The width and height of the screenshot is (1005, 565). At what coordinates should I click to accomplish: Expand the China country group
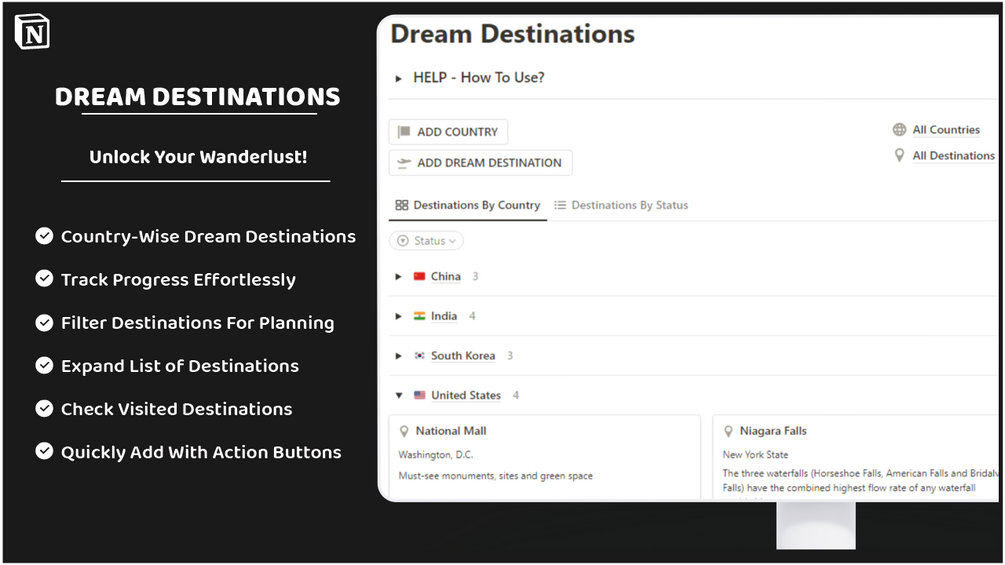[x=399, y=277]
